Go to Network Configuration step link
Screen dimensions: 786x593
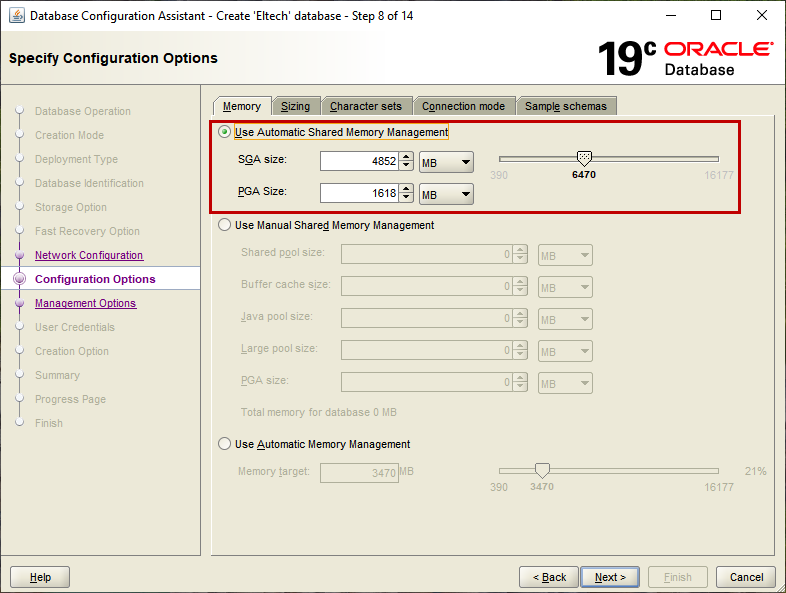pos(89,256)
